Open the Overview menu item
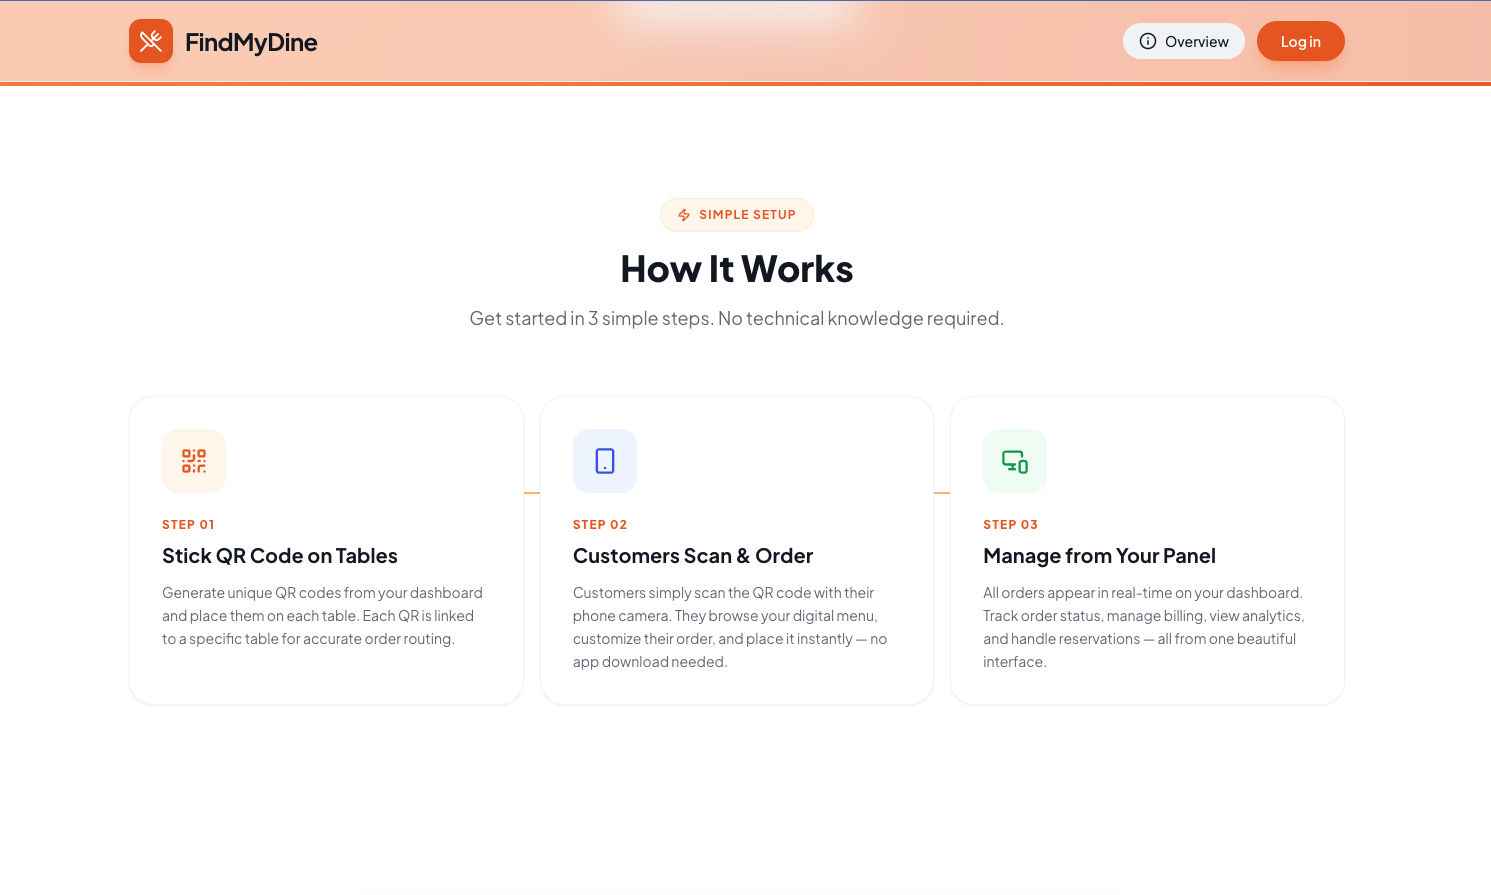1491x895 pixels. point(1184,41)
